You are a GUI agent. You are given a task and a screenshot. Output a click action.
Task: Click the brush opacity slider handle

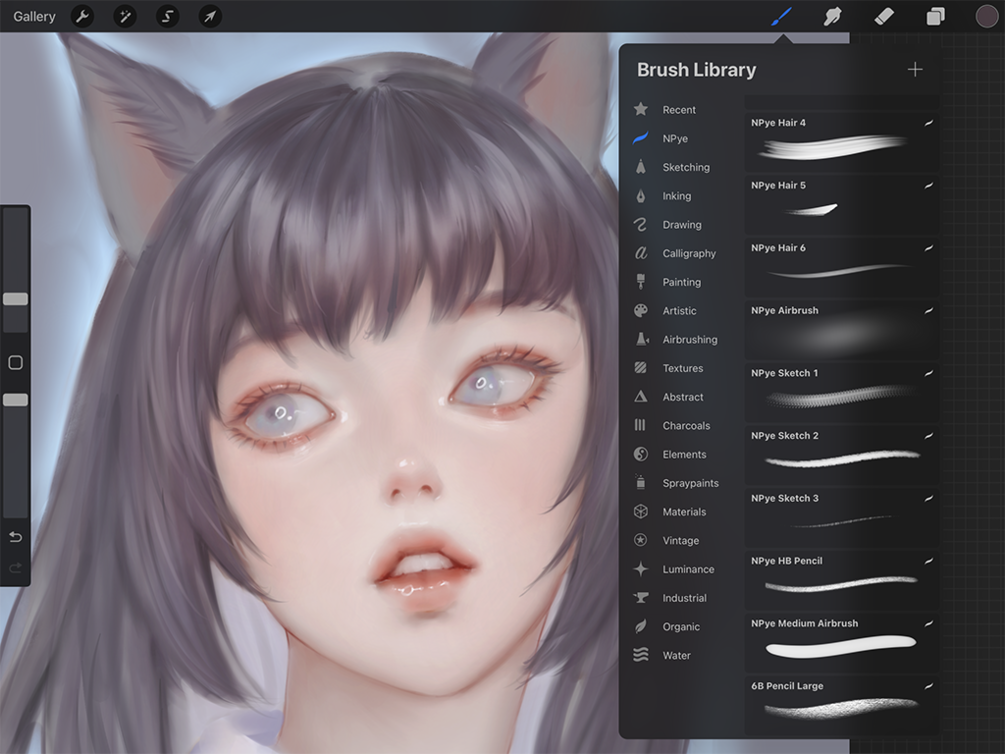[15, 399]
